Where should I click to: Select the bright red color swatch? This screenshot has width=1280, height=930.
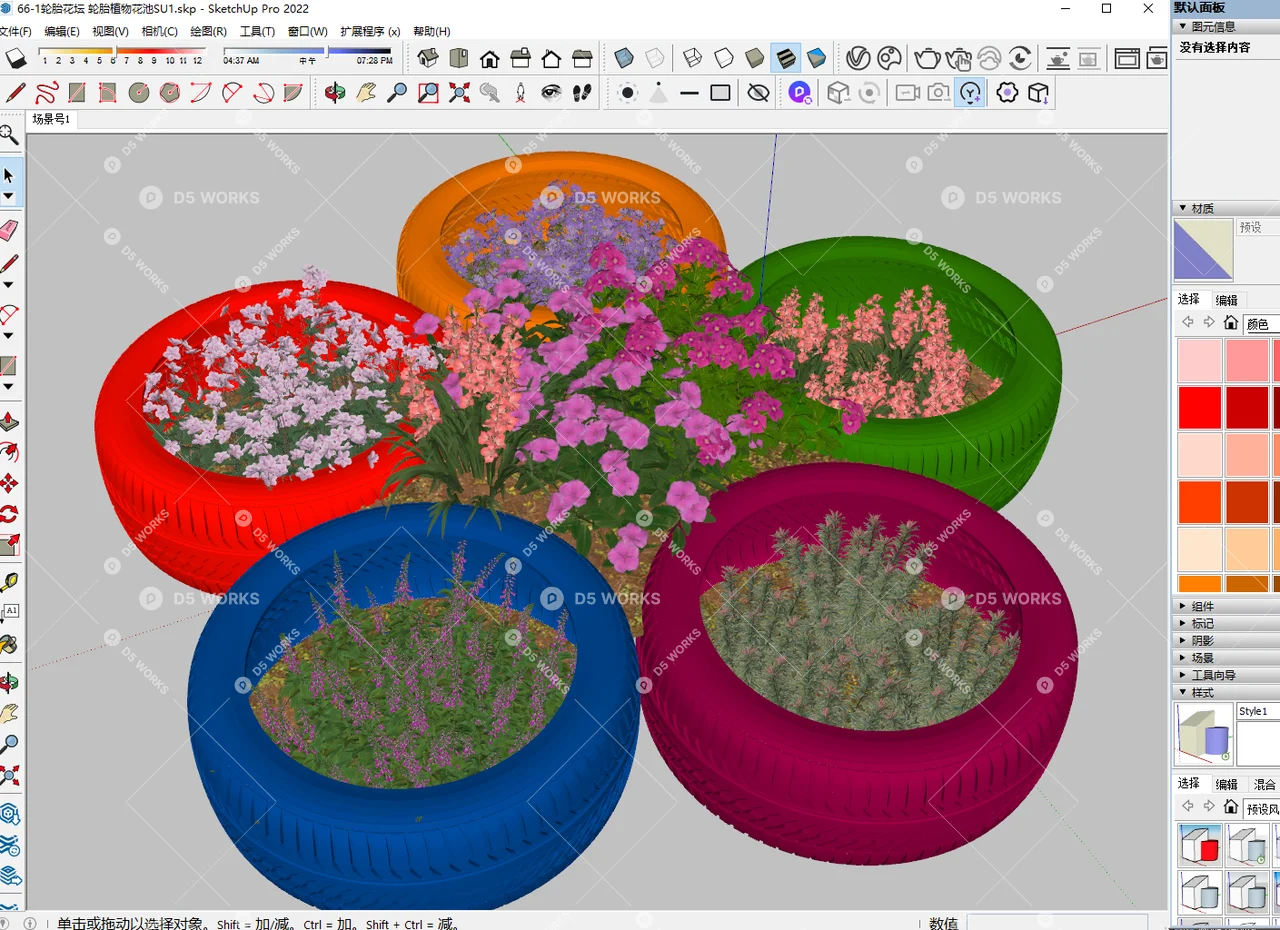(1199, 406)
